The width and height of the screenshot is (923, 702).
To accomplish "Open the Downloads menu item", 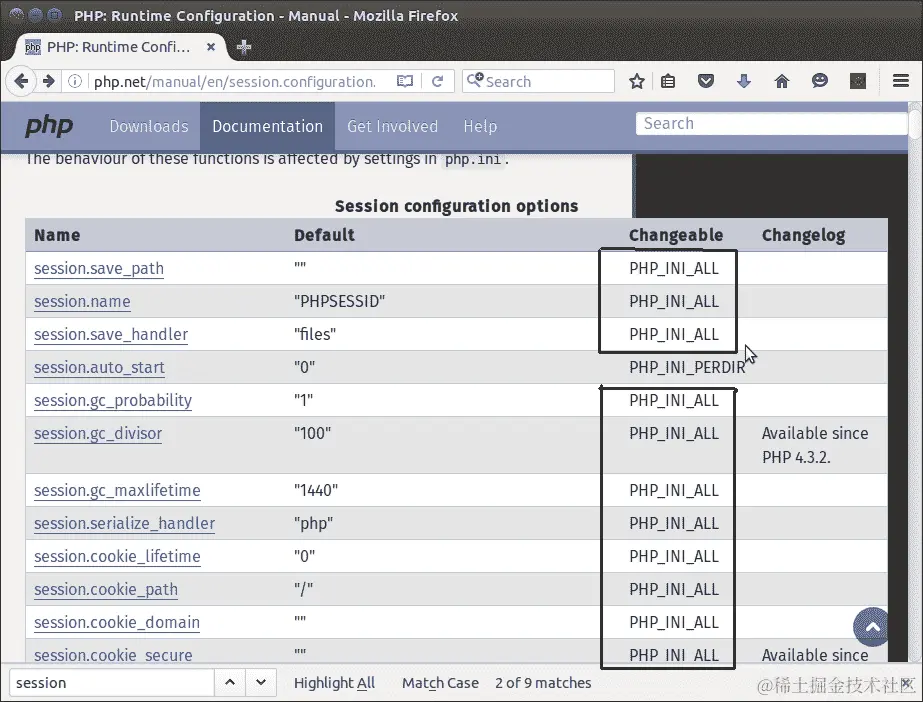I will (149, 126).
